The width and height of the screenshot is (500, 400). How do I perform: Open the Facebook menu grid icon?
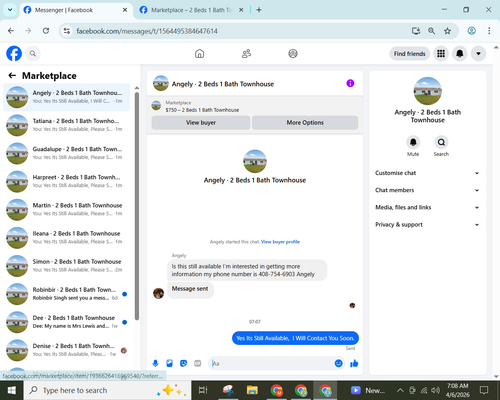coord(441,53)
